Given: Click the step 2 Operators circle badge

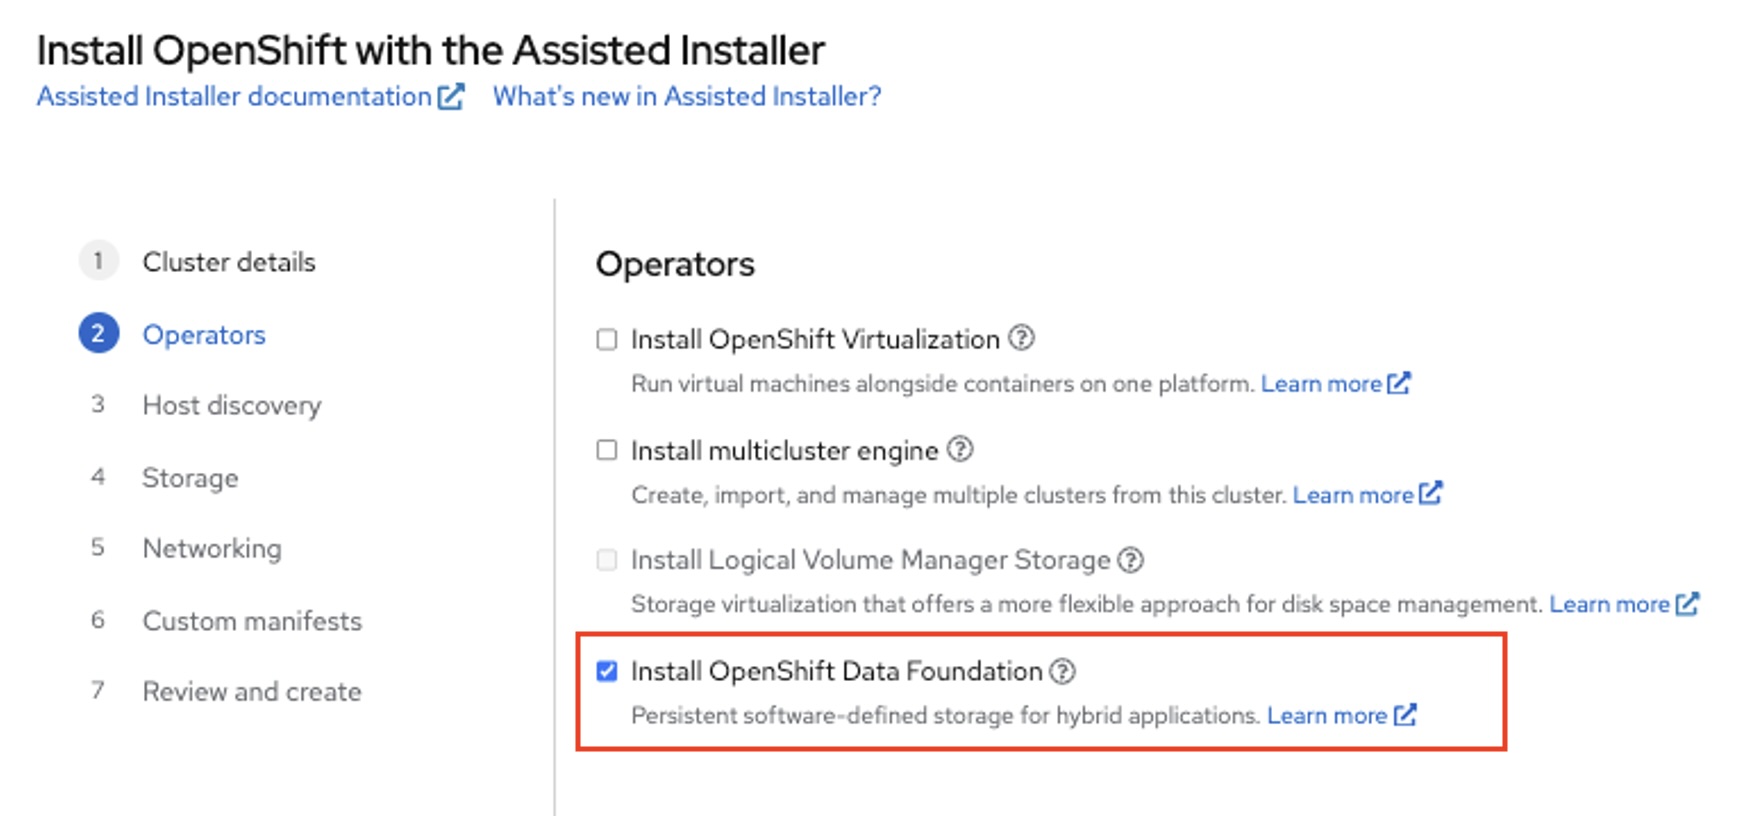Looking at the screenshot, I should tap(98, 334).
